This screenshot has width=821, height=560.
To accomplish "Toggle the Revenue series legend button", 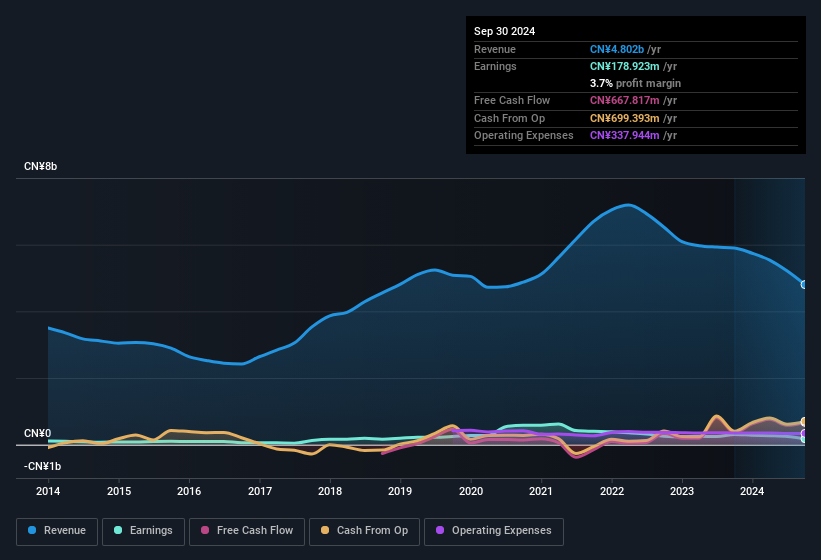I will (57, 531).
